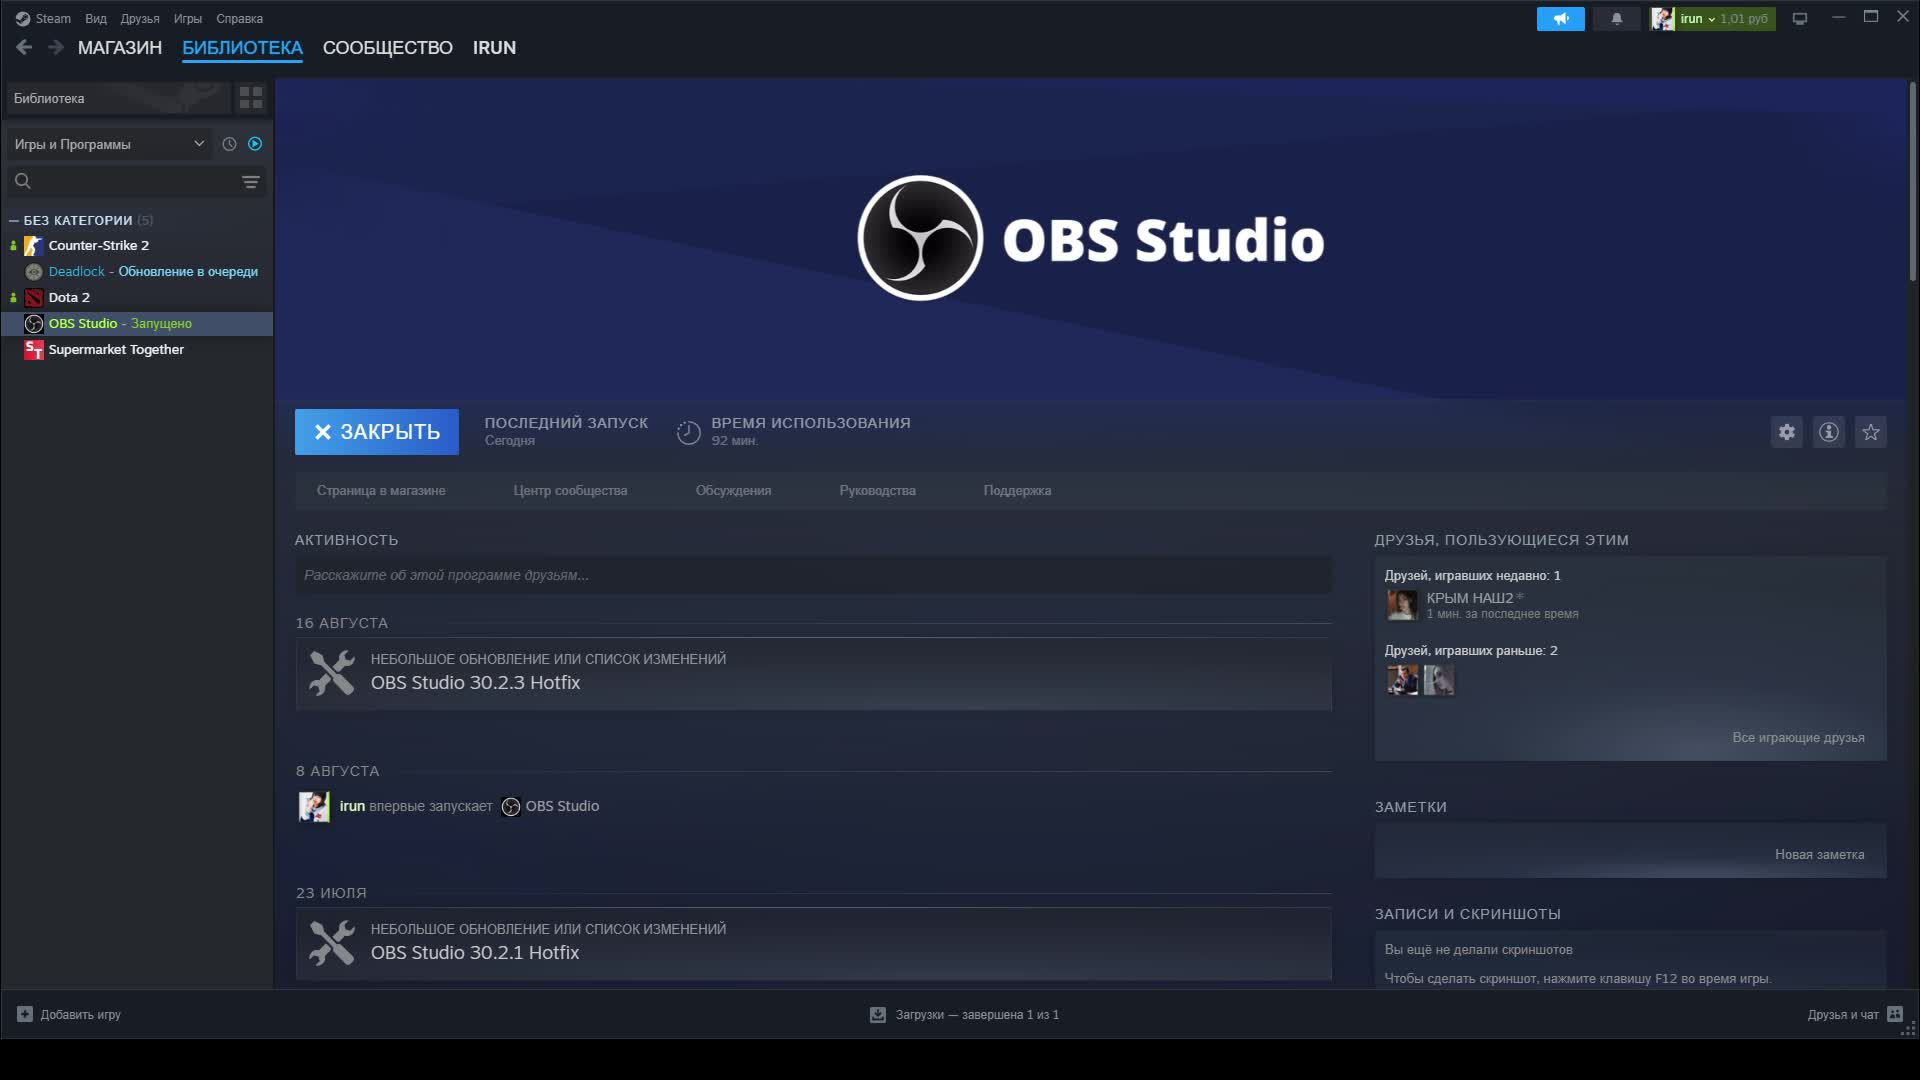Screen dimensions: 1920x1080
Task: Click the Steam logo menu icon
Action: pos(23,19)
